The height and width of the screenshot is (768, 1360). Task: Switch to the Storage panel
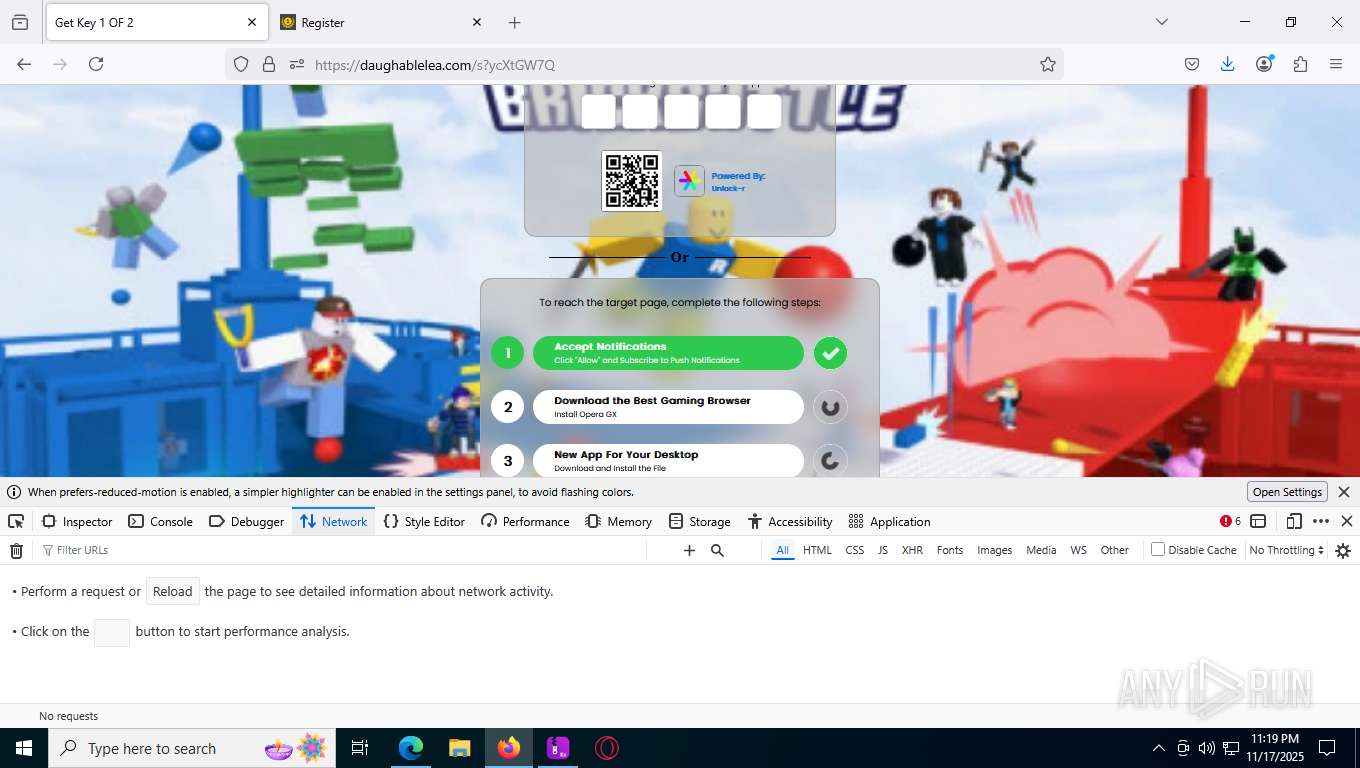(x=700, y=521)
